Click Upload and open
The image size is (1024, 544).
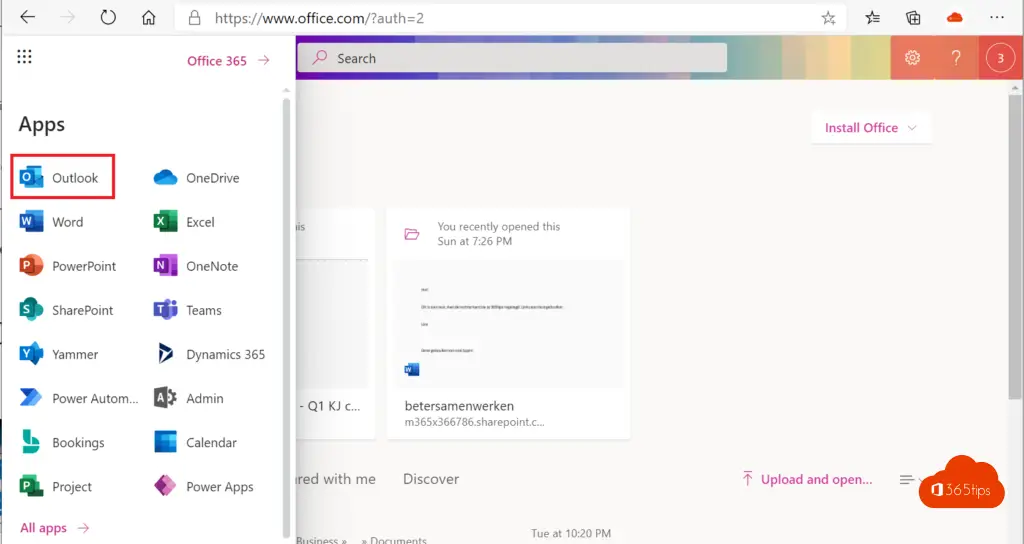pyautogui.click(x=807, y=479)
